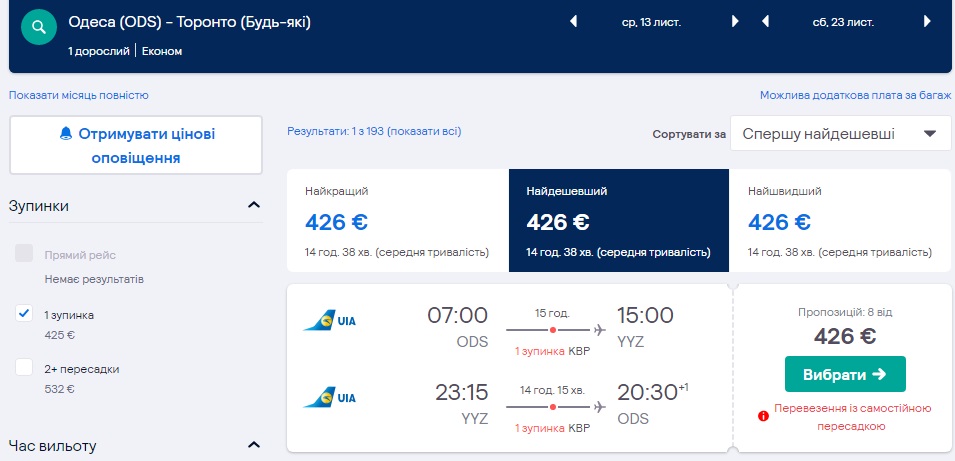Click UIA logo on outbound flight
955x461 pixels.
(x=330, y=321)
